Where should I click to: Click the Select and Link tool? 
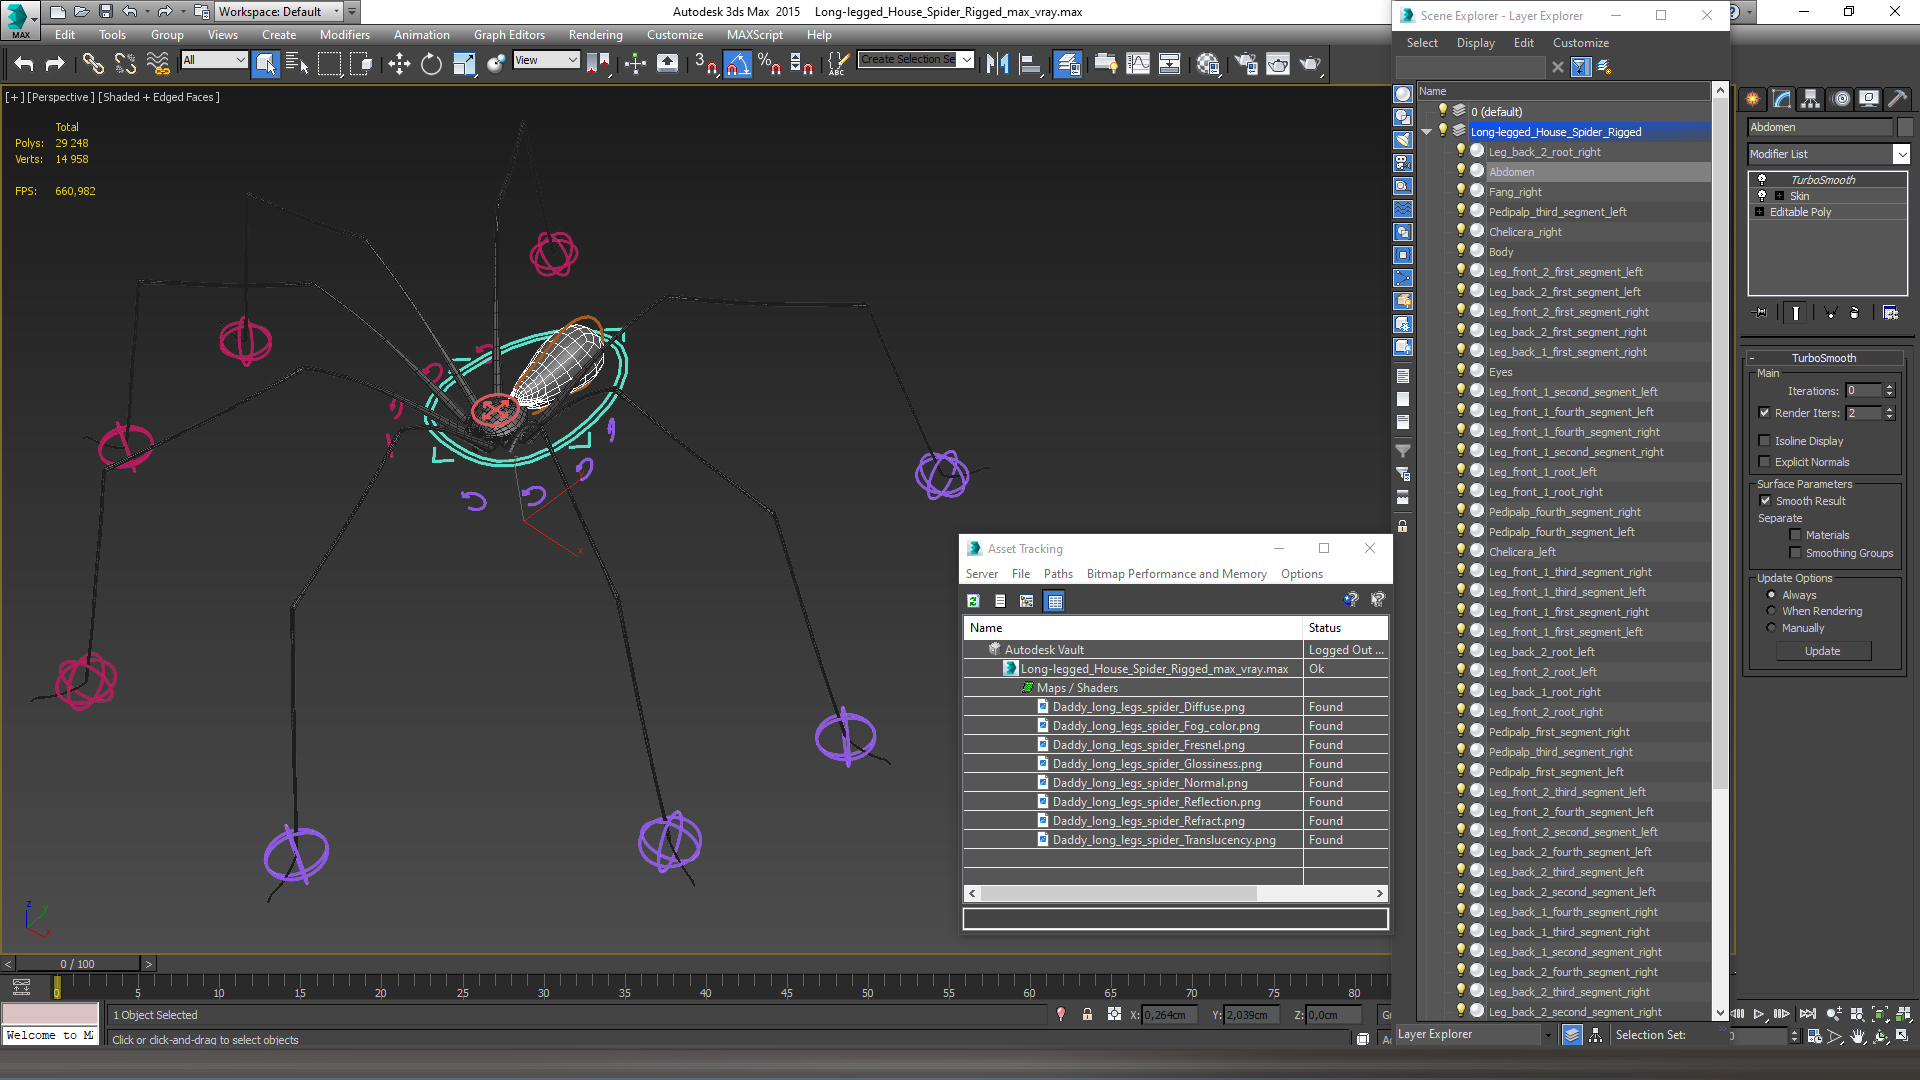tap(92, 64)
